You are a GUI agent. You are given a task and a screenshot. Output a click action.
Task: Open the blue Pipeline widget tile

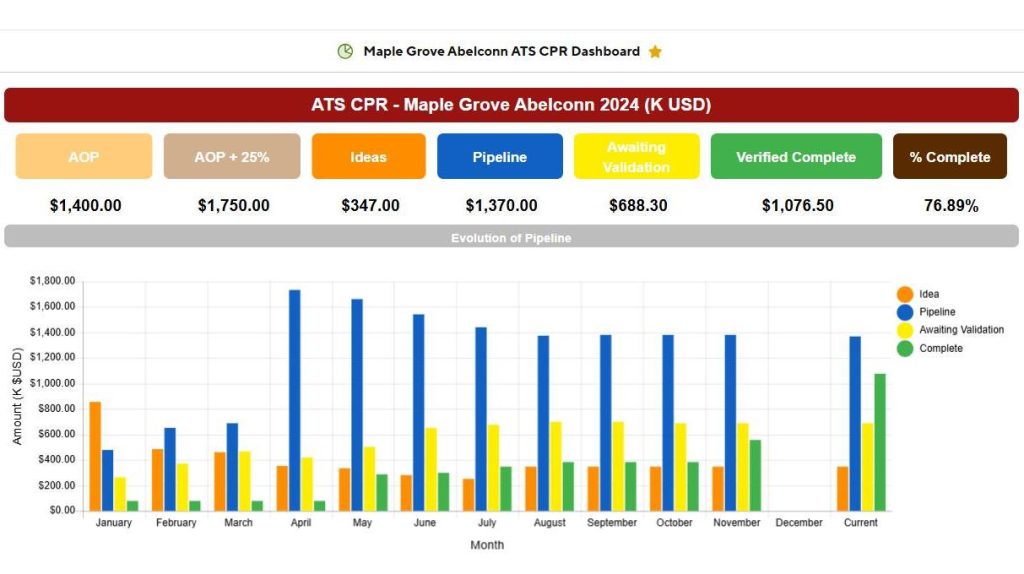click(x=500, y=157)
